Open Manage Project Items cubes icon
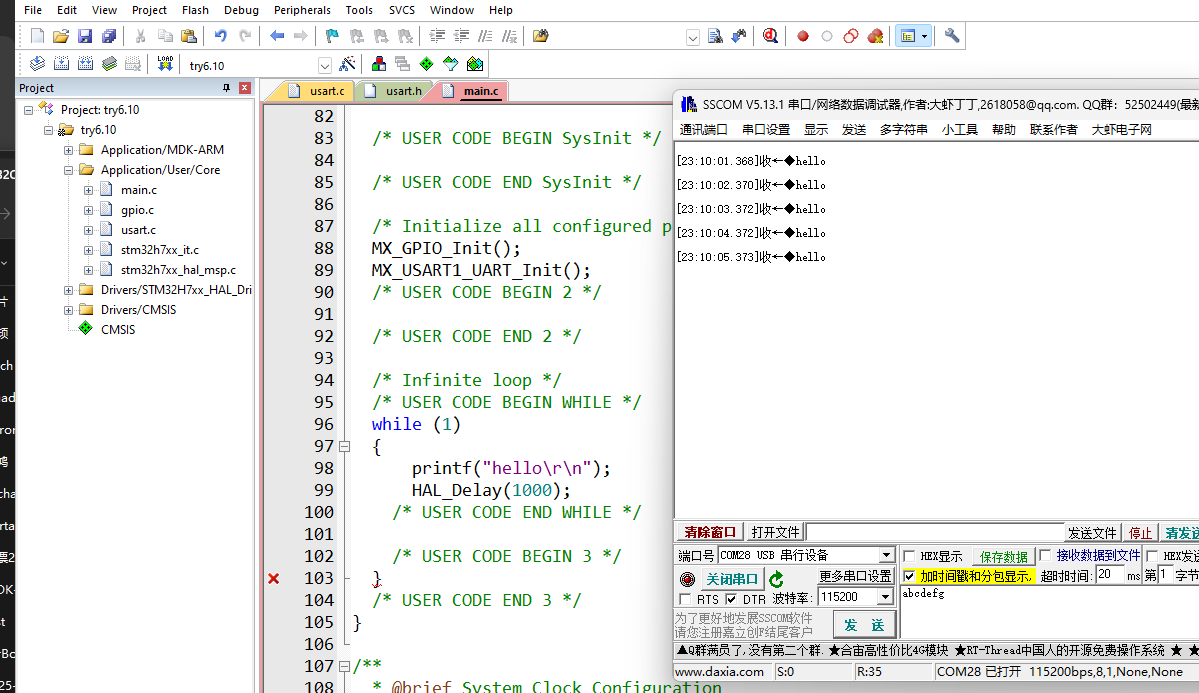 click(379, 64)
